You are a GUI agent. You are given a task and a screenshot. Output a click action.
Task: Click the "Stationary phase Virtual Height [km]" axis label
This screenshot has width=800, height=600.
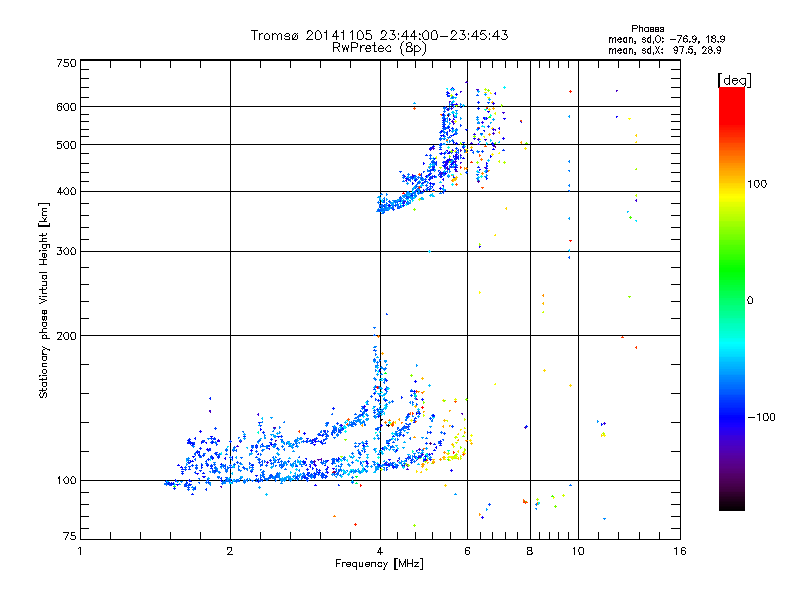pos(44,301)
